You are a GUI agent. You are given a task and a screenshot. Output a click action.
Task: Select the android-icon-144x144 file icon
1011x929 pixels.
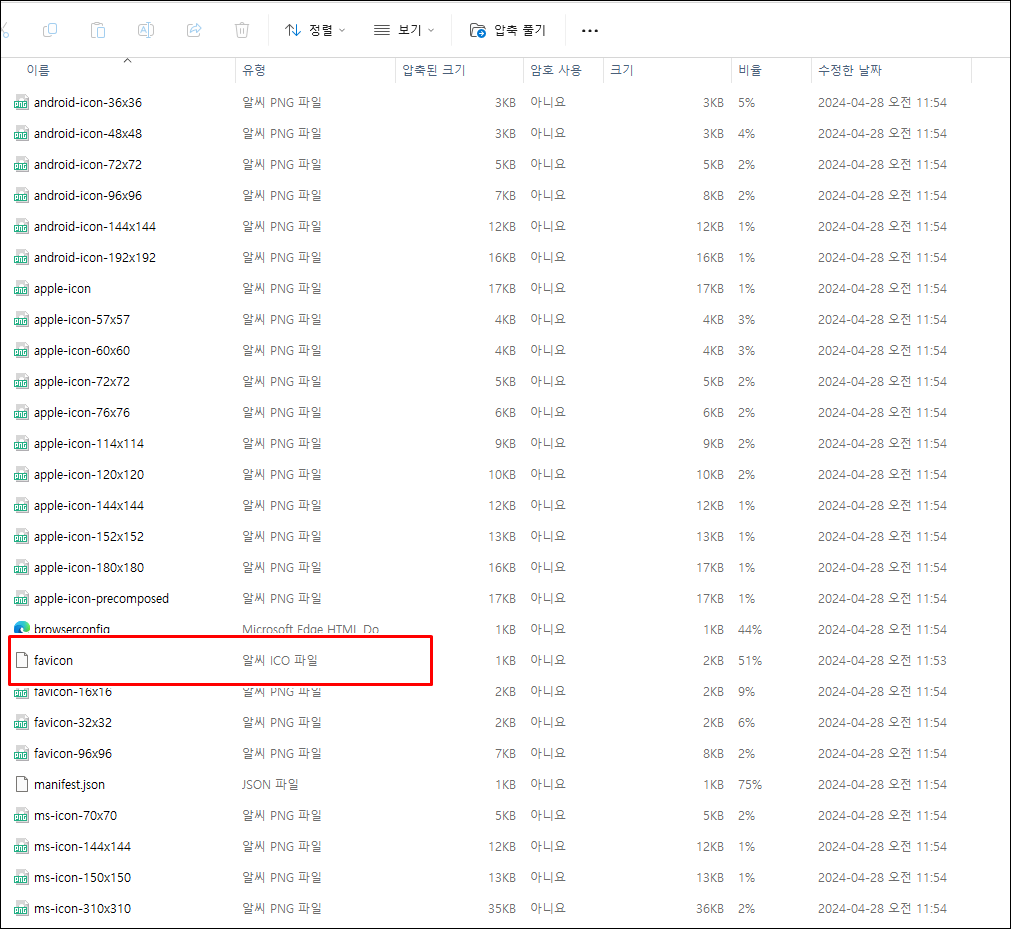(x=21, y=226)
